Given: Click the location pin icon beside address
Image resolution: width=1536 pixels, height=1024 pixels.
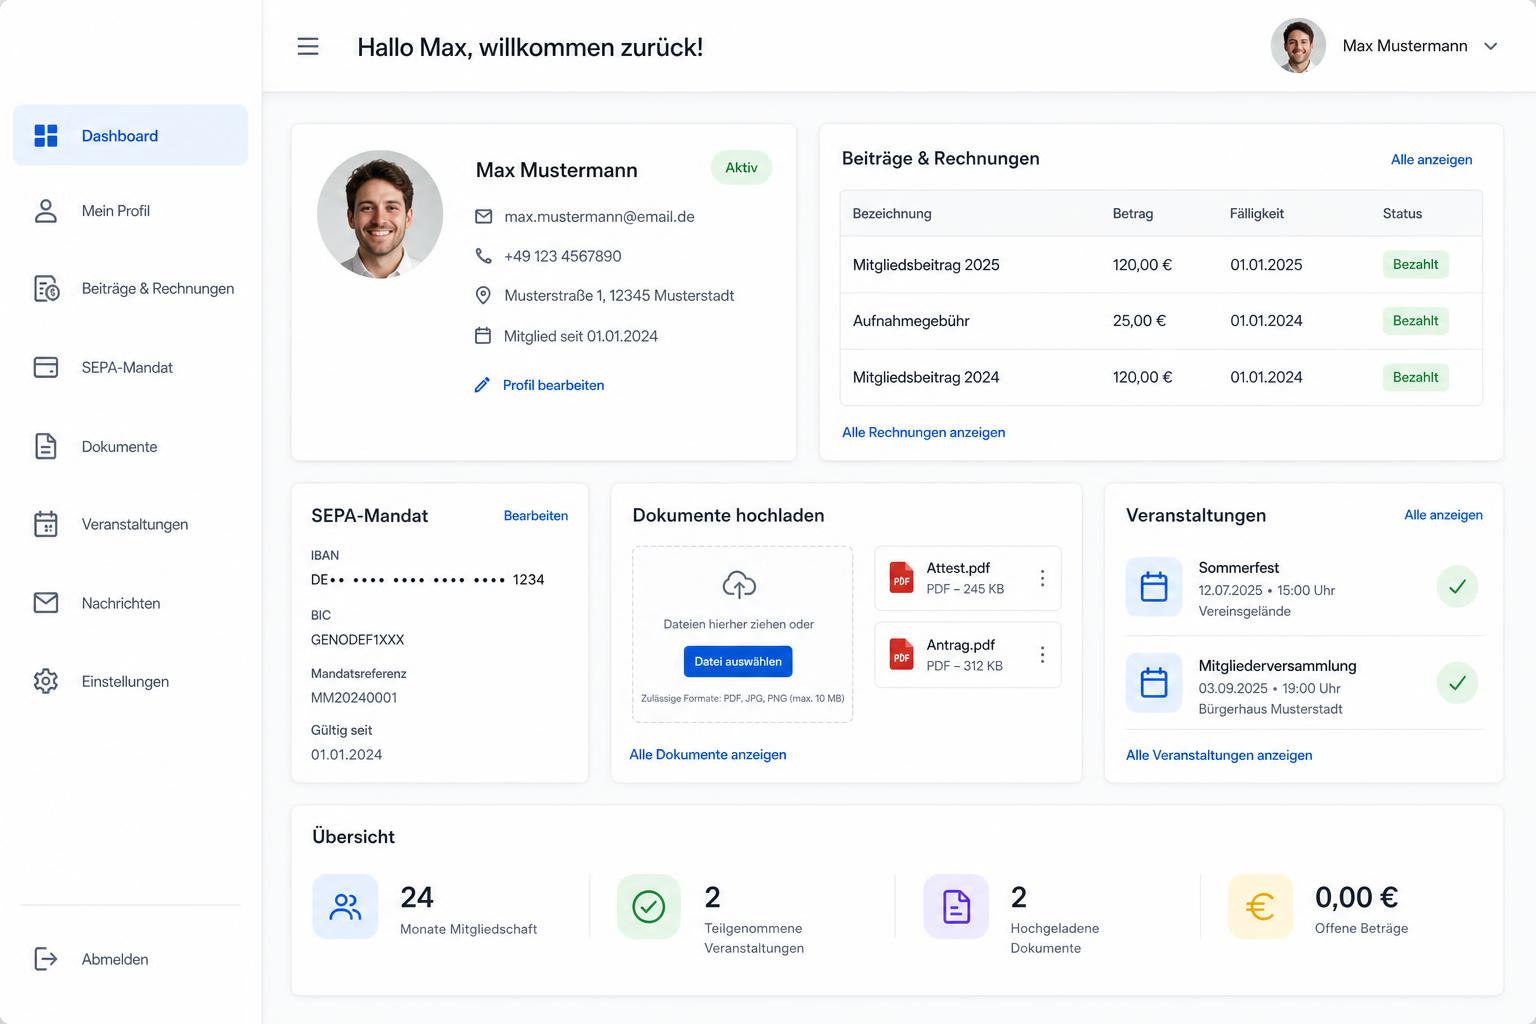Looking at the screenshot, I should pos(483,295).
